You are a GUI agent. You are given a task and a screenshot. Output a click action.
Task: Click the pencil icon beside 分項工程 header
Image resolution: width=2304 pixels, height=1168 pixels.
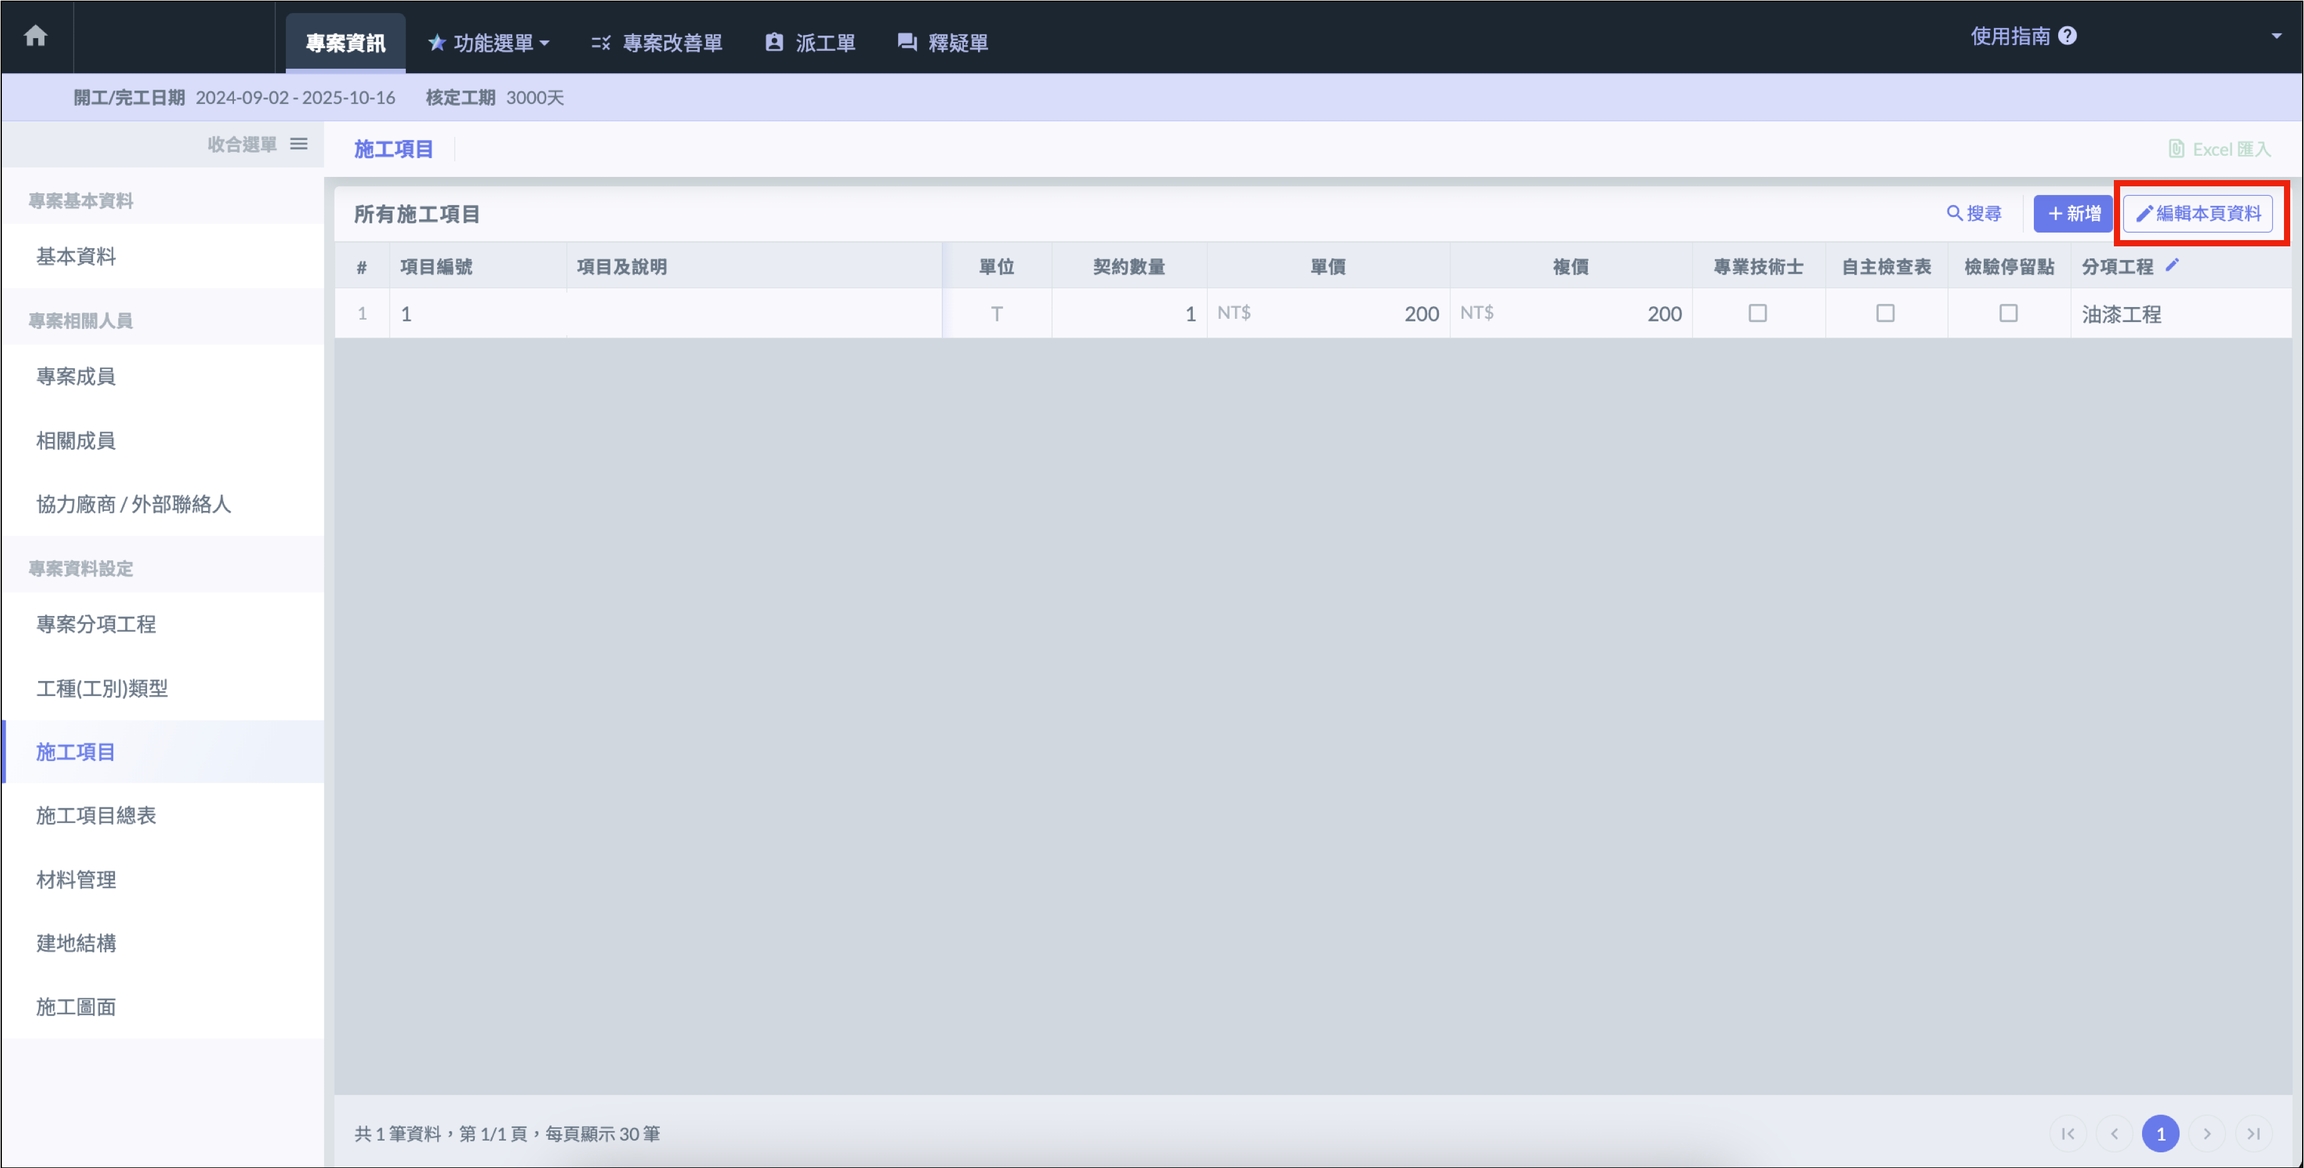pyautogui.click(x=2172, y=265)
